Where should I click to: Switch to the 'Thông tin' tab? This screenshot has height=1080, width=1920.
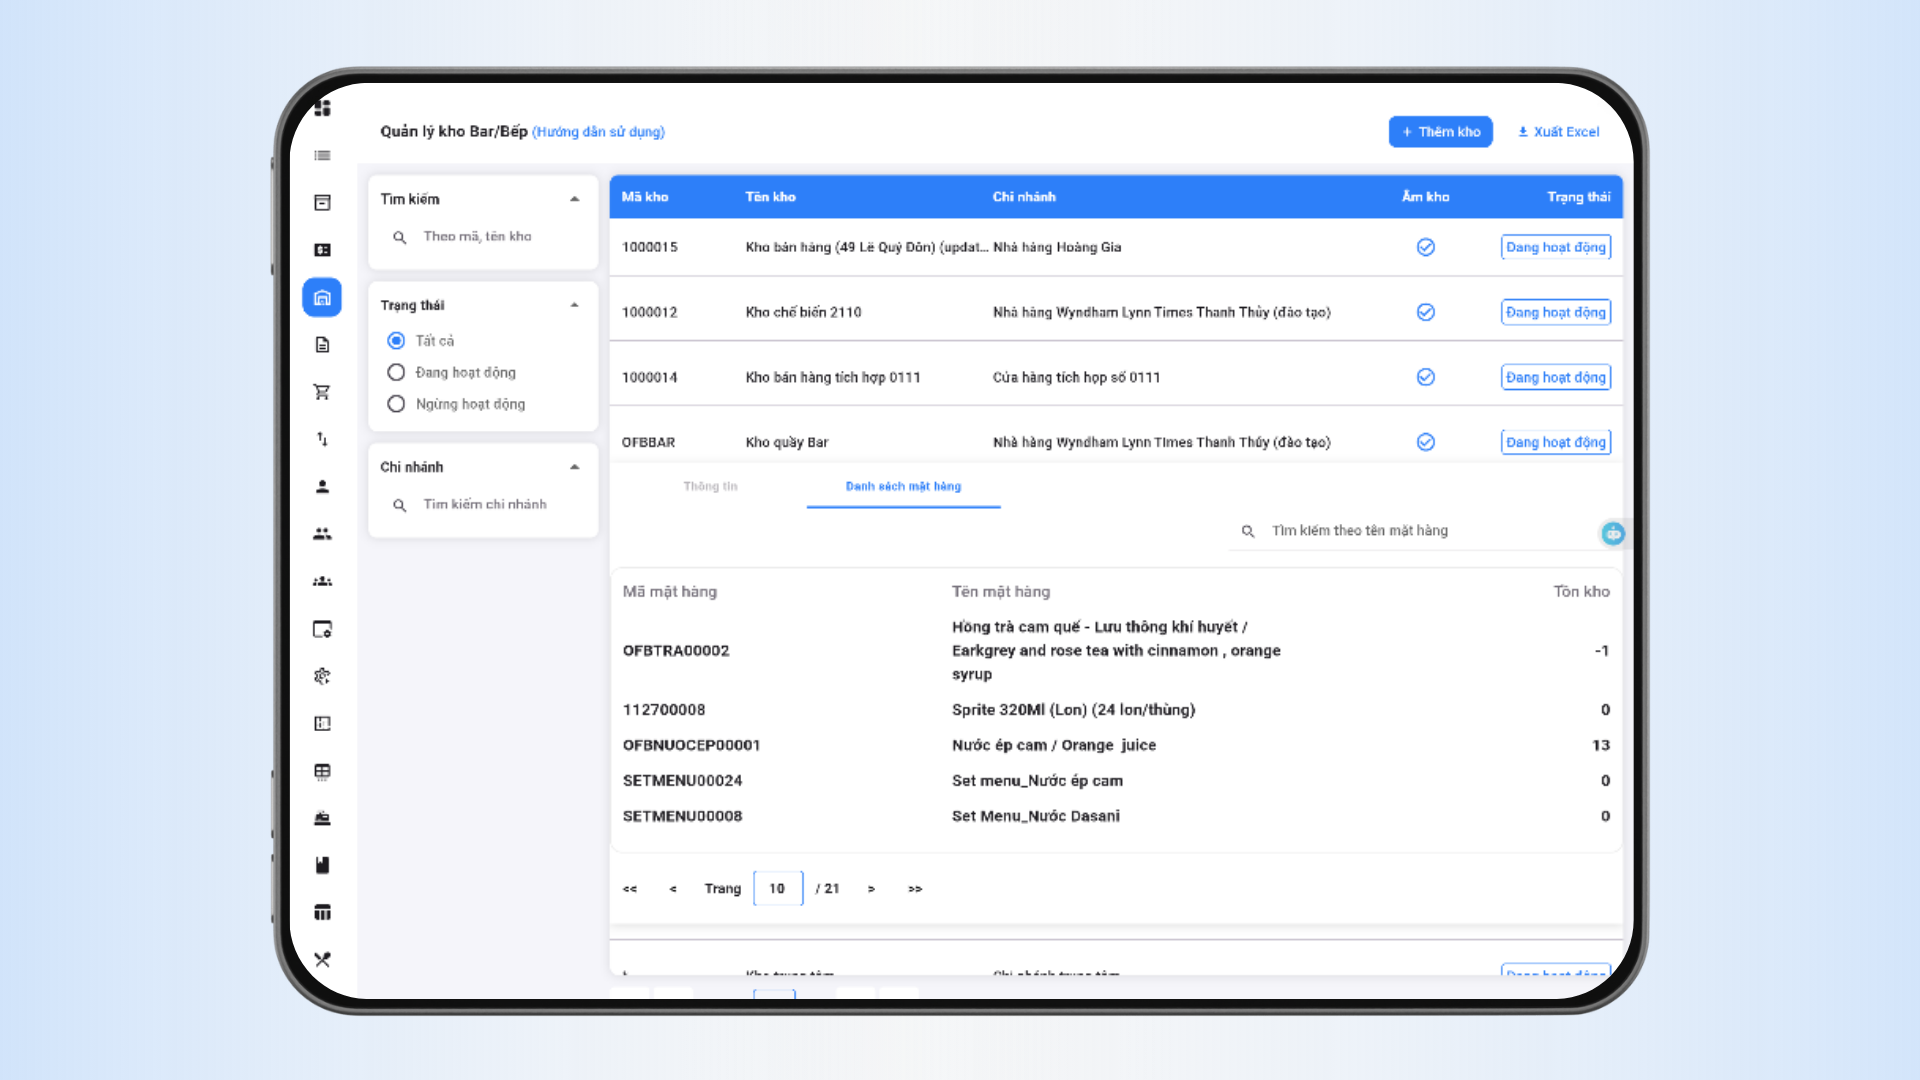(x=710, y=487)
